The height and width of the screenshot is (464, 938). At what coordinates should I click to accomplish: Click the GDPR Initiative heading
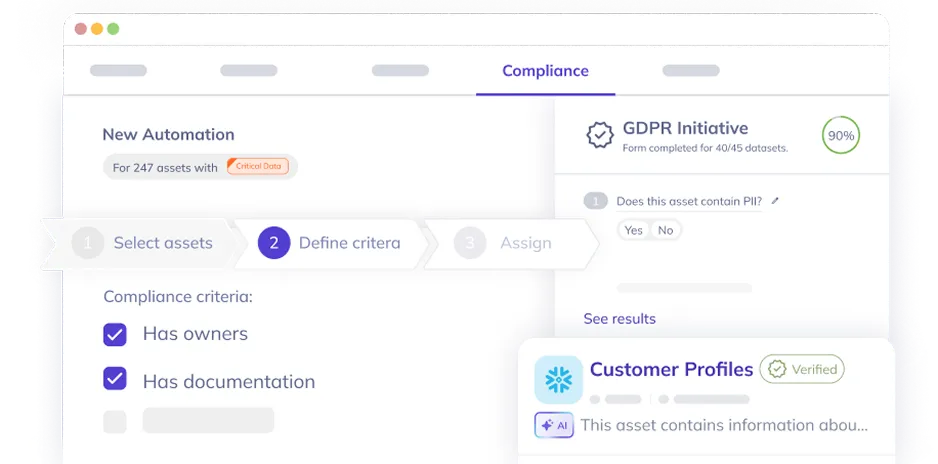[685, 128]
